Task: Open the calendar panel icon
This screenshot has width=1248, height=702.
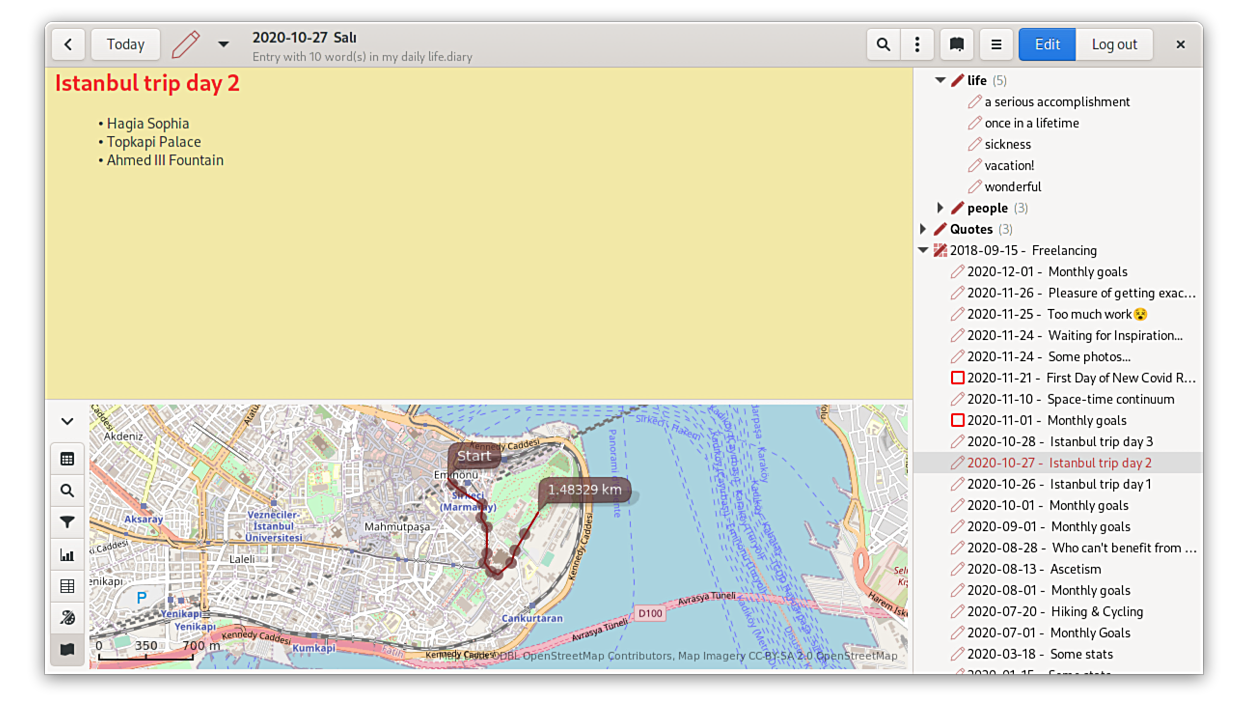Action: (x=67, y=459)
